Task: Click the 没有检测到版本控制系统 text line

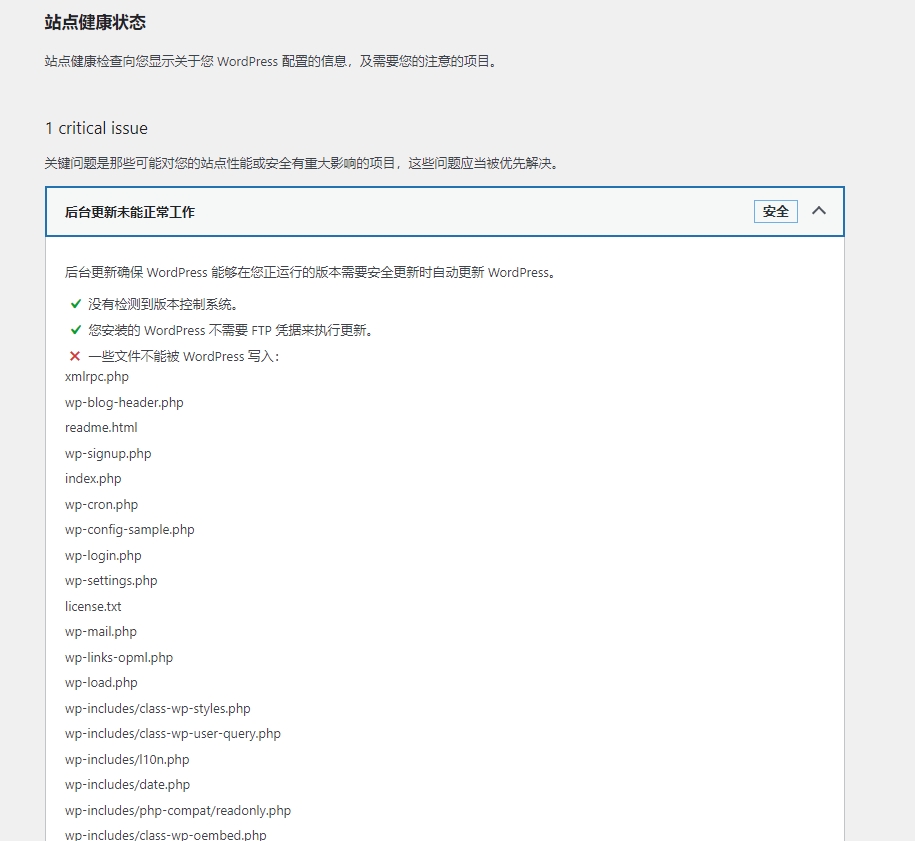Action: [163, 304]
